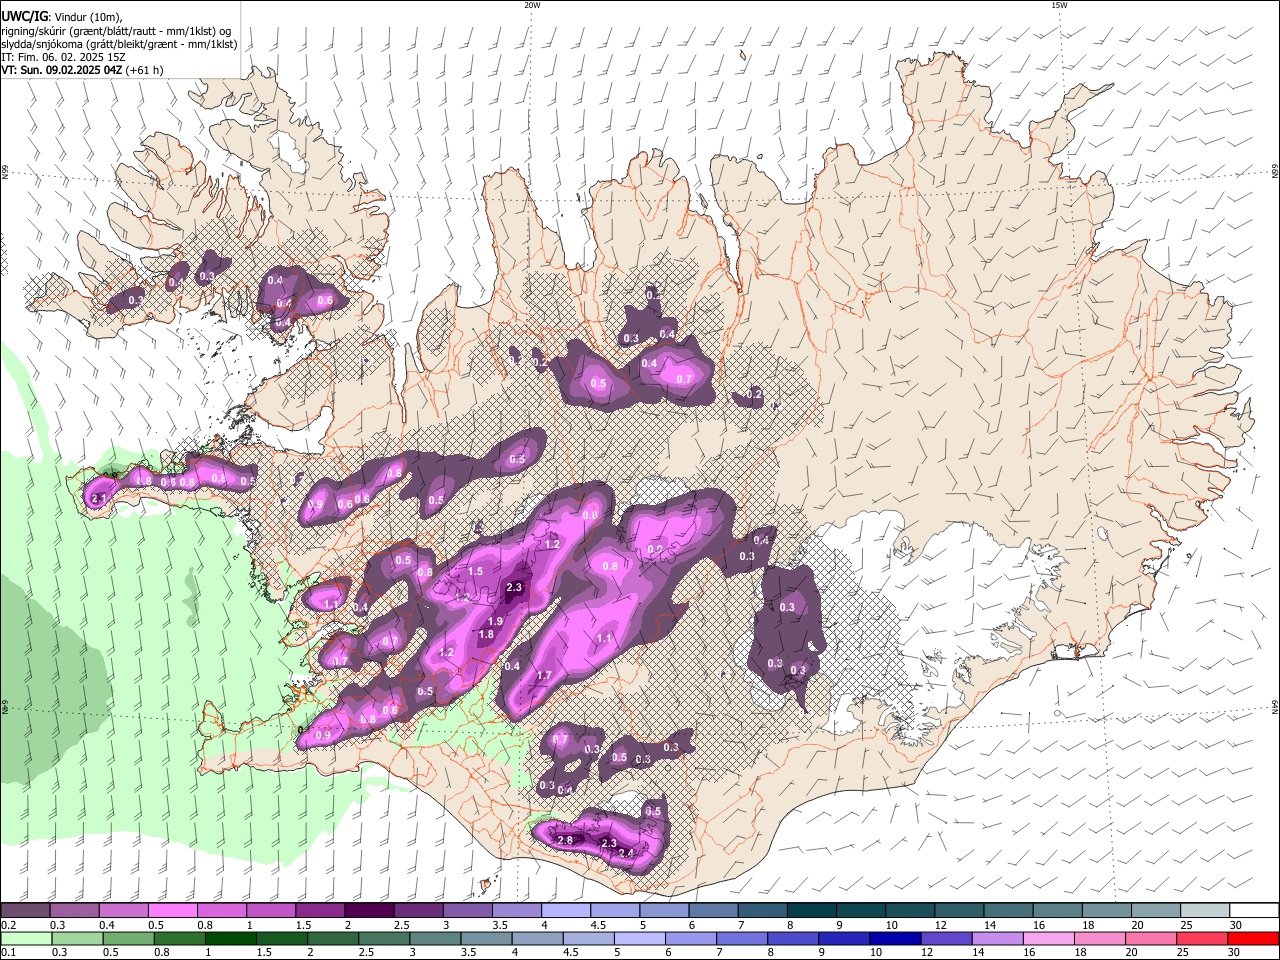1280x960 pixels.
Task: Click the 1.9 snowfall value on the map
Action: click(x=495, y=622)
